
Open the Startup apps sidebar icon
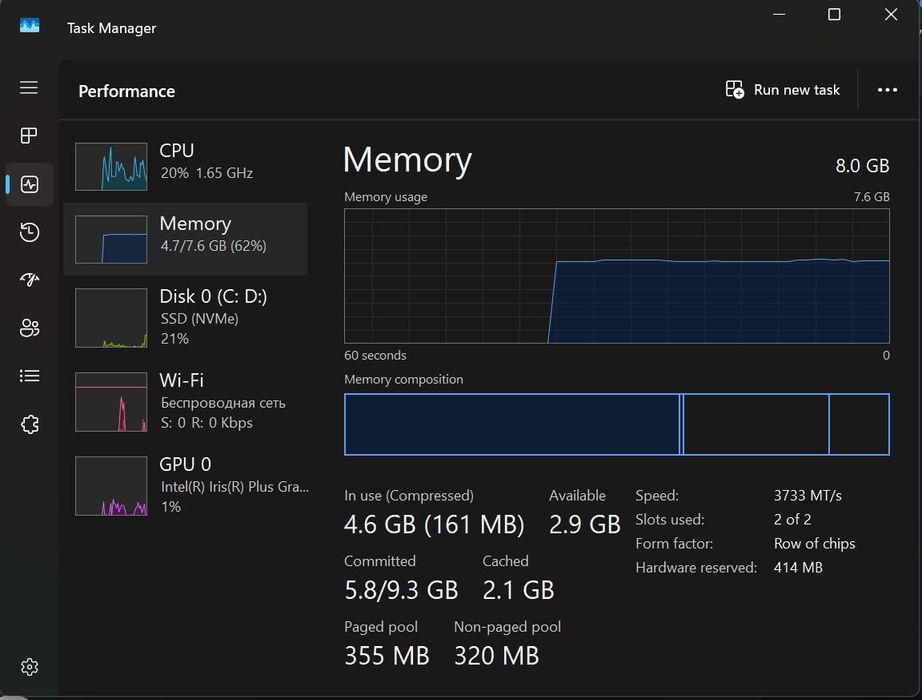(x=29, y=280)
